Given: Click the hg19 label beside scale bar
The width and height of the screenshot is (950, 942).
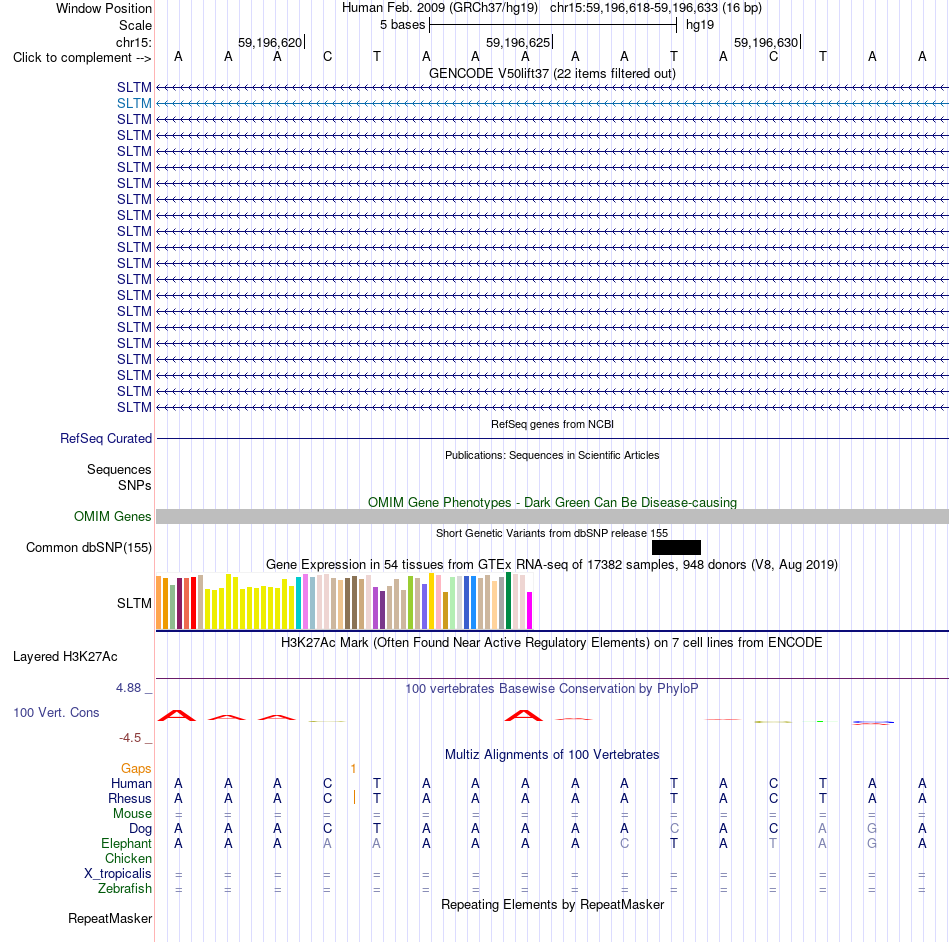Looking at the screenshot, I should [700, 25].
